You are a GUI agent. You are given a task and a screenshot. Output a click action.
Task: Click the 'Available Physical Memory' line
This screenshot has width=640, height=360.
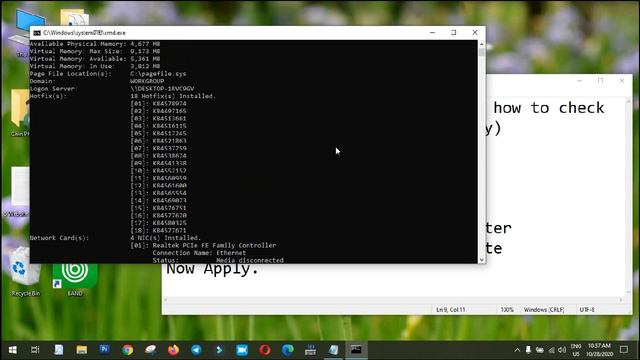tap(95, 44)
